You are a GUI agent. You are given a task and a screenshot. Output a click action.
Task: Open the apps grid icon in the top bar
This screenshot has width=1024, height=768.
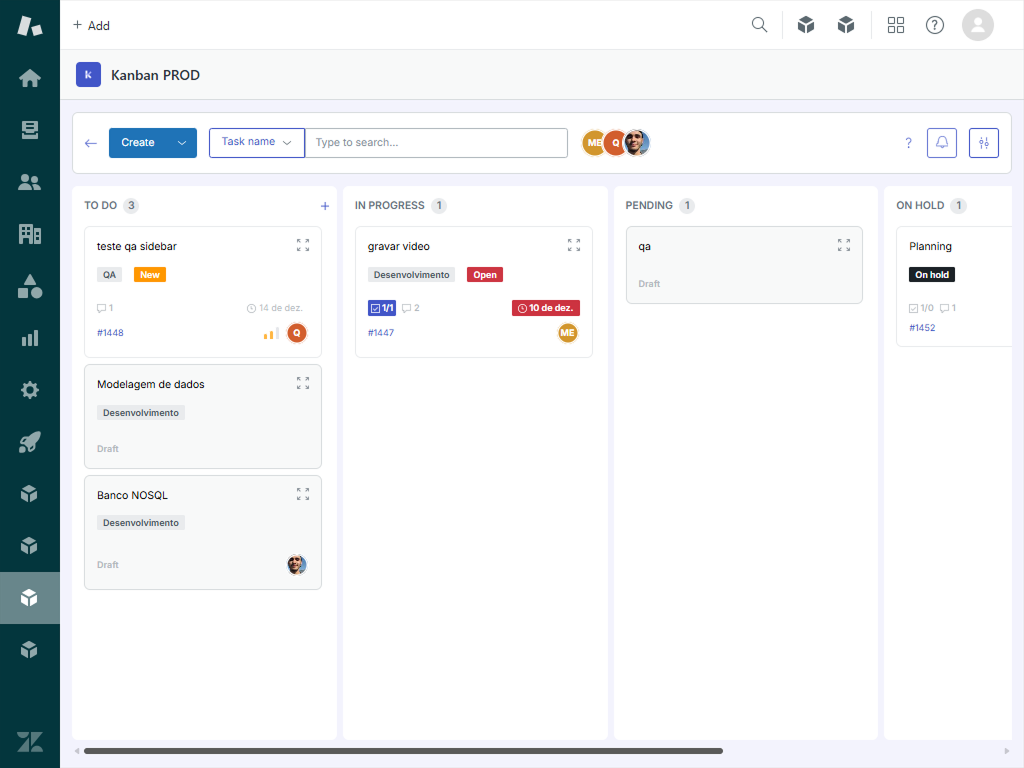coord(896,24)
